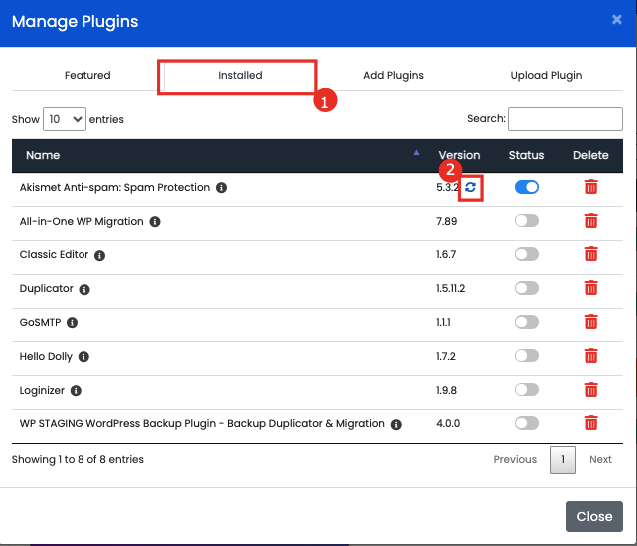Open info icon for Akismet Anti-spam
This screenshot has width=637, height=546.
click(x=221, y=188)
